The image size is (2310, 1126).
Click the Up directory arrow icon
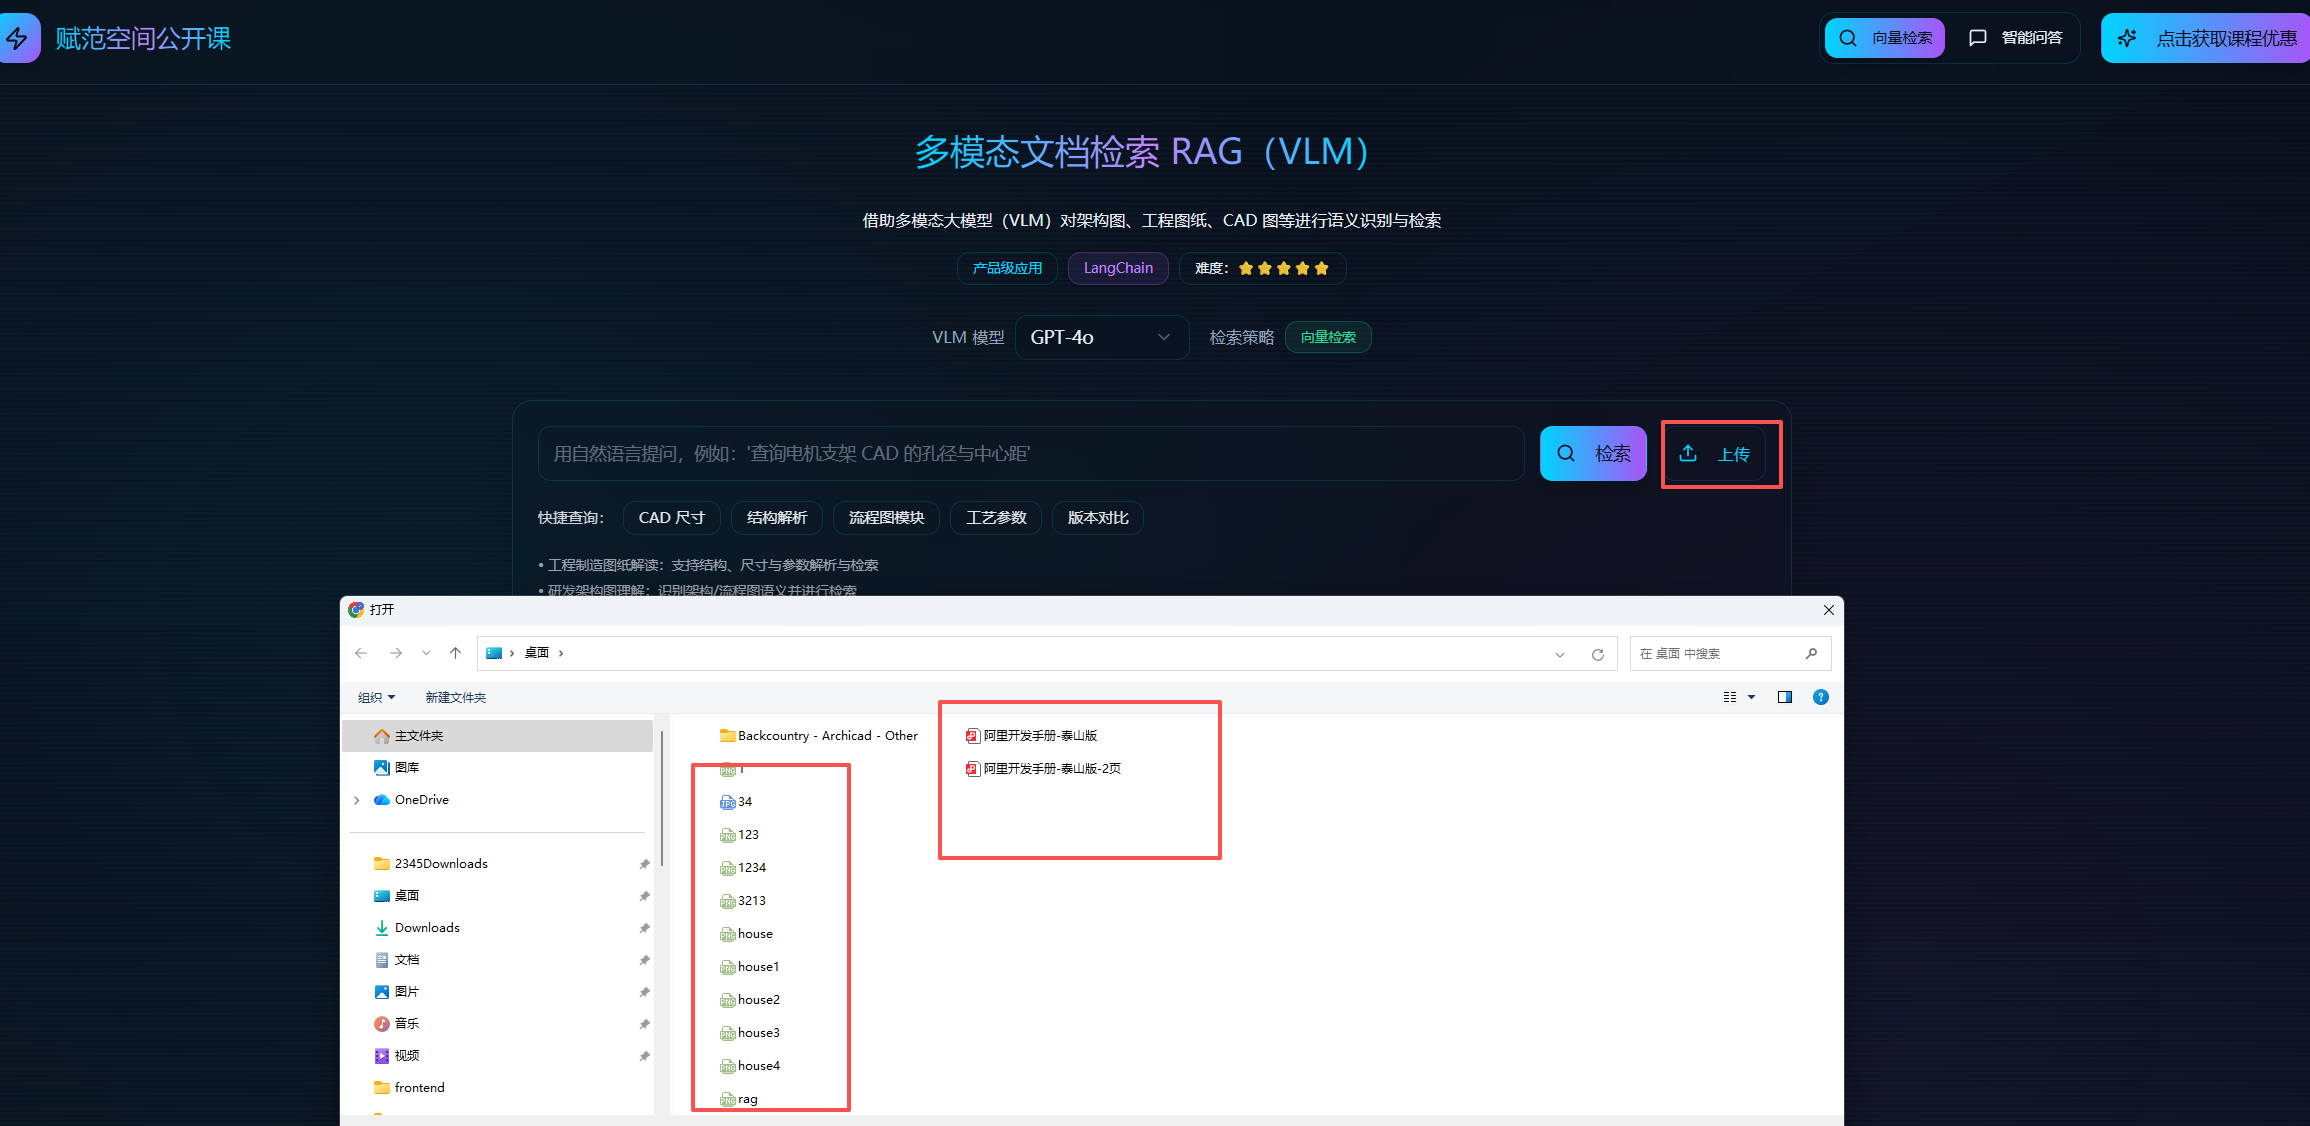coord(455,653)
